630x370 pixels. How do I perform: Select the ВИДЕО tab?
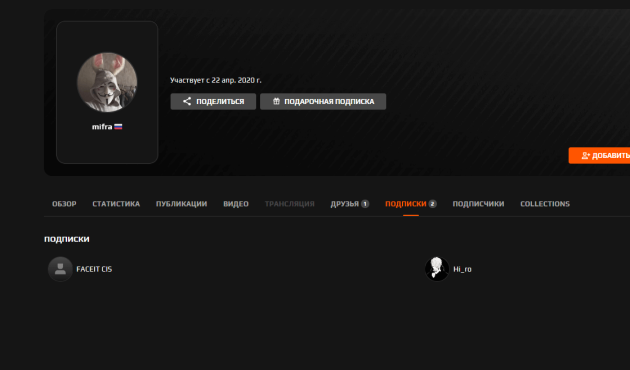(x=236, y=204)
